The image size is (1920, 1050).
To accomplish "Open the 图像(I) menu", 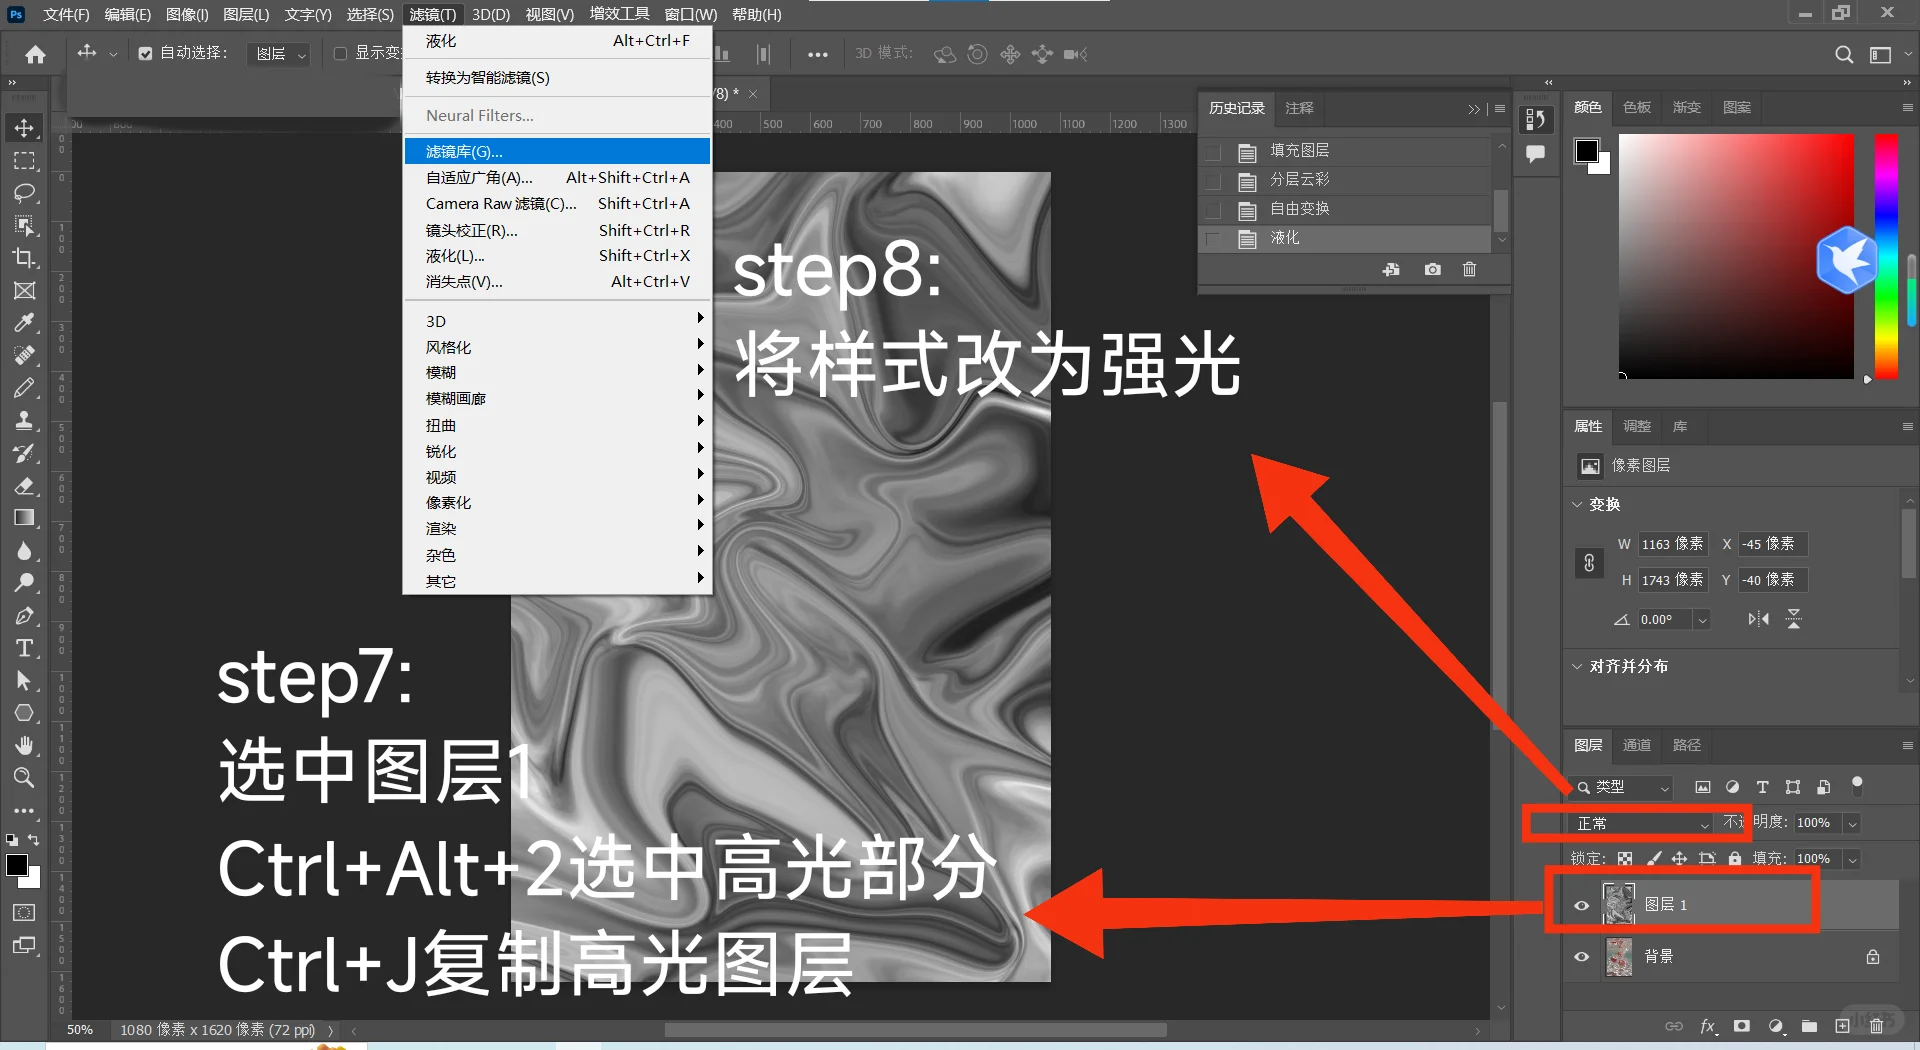I will click(187, 15).
